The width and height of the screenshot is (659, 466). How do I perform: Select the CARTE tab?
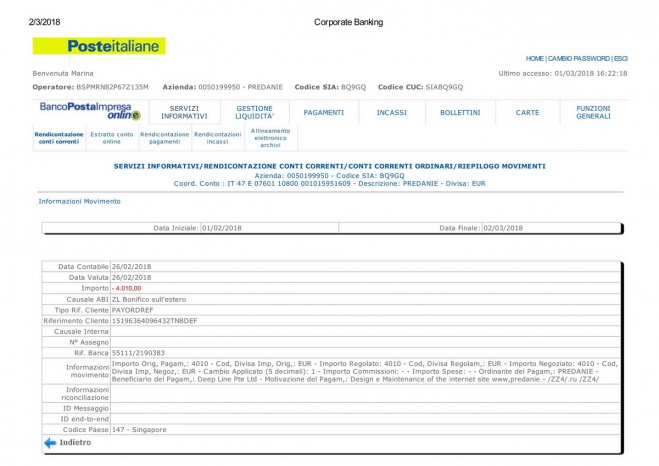click(x=527, y=112)
